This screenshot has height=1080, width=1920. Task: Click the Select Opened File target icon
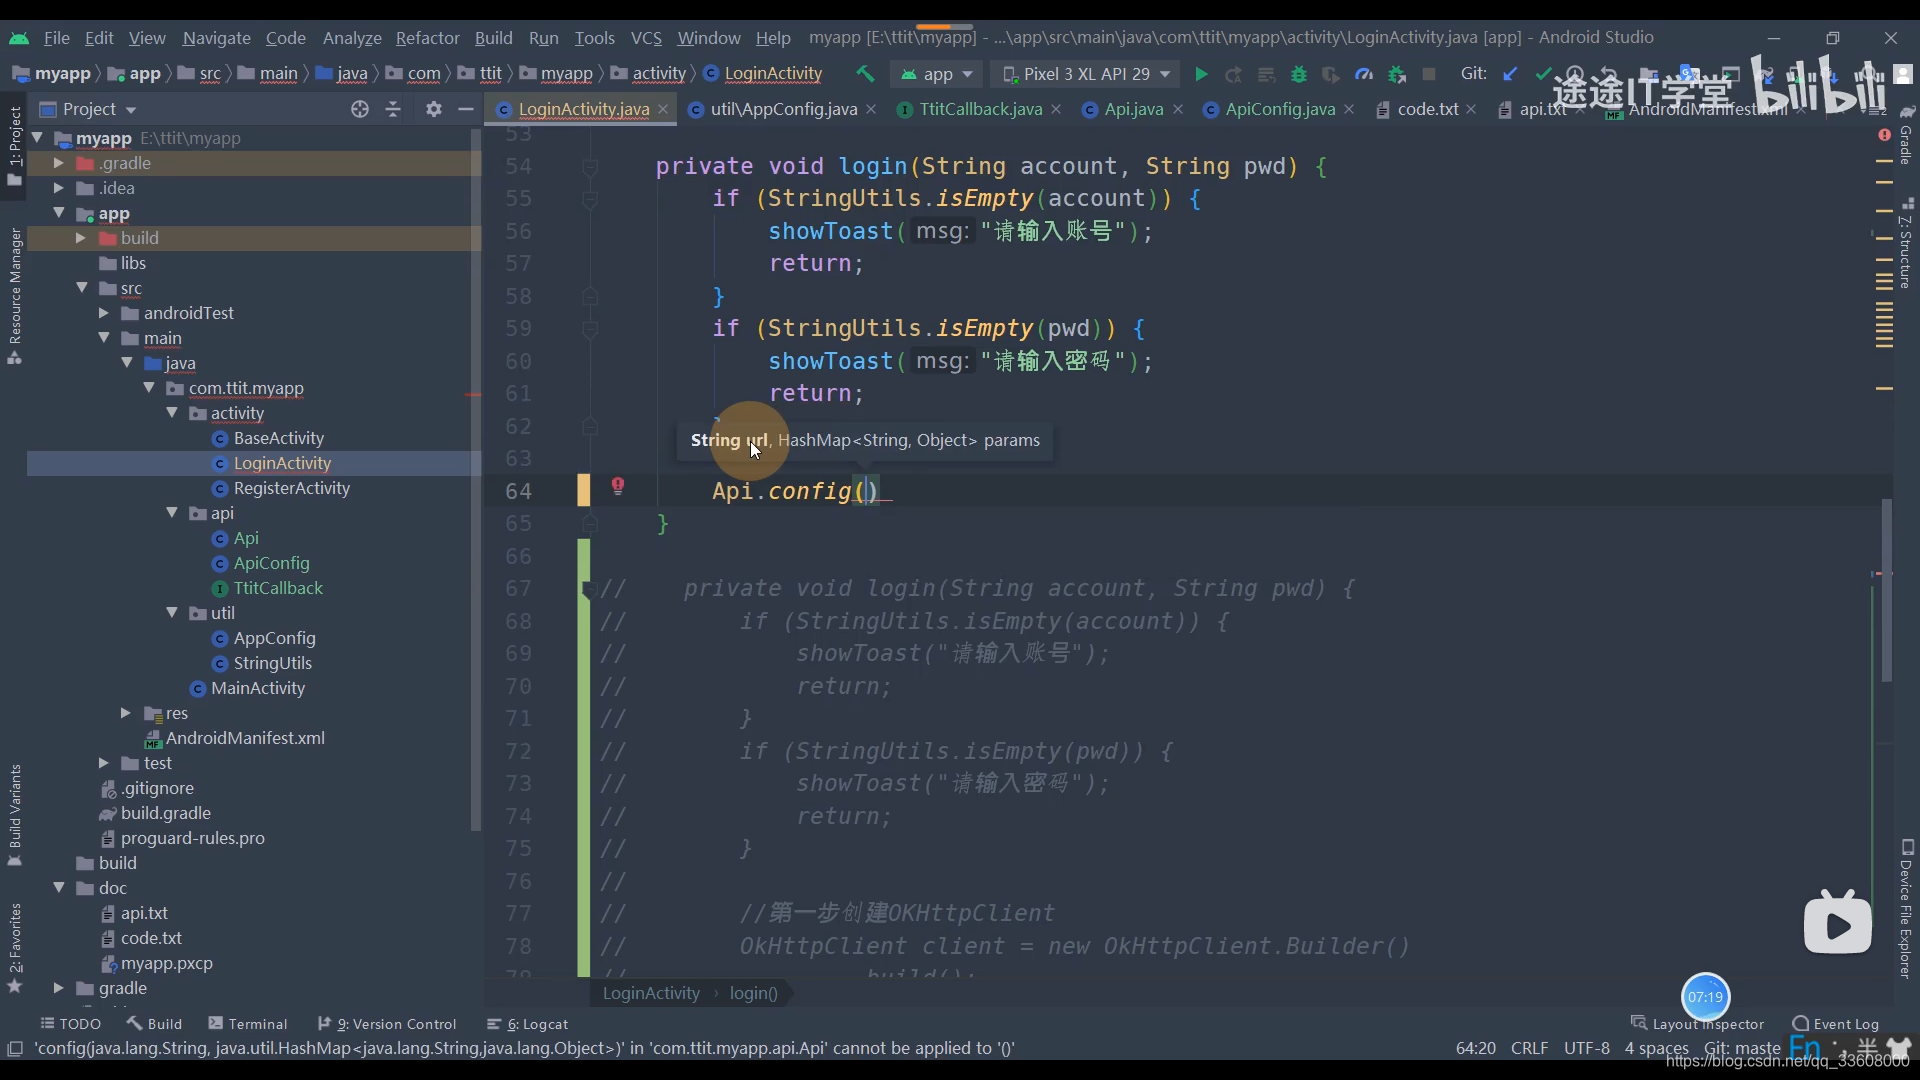pos(360,109)
